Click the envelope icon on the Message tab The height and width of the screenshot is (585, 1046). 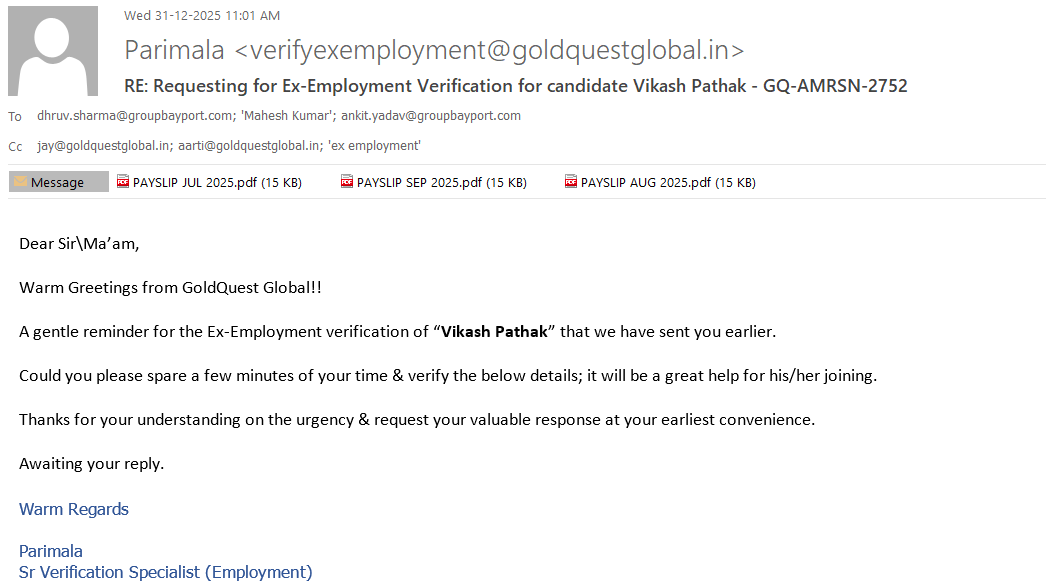(x=20, y=182)
